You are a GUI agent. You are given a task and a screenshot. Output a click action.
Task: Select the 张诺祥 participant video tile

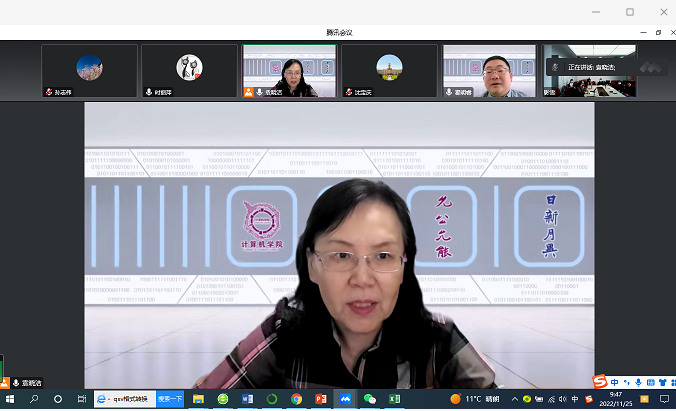coord(89,70)
